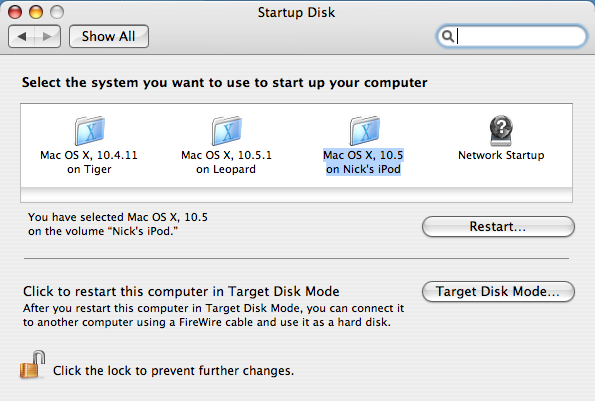Click the lock to prevent further changes
595x401 pixels.
[33, 365]
